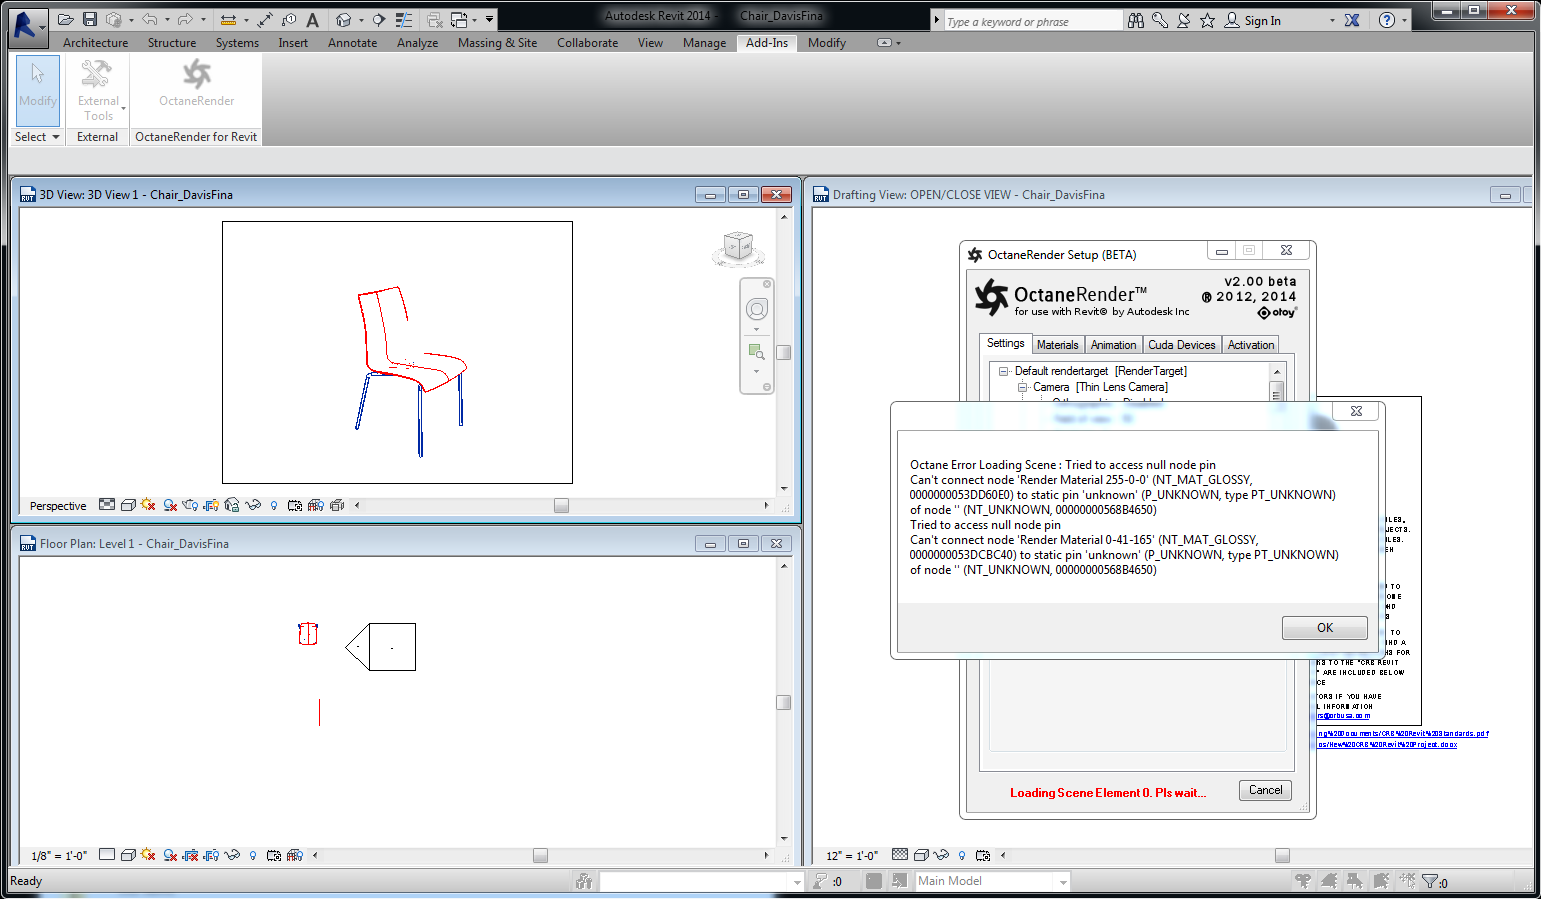Toggle Detail Level icon in 3D View bar

tap(107, 505)
